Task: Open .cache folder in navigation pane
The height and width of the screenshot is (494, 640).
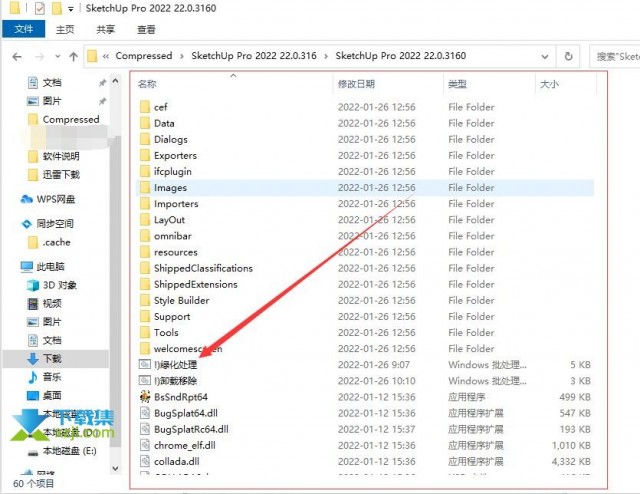Action: 49,243
